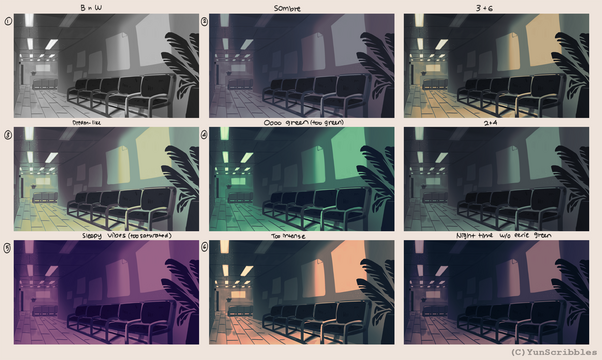Open the Dream-like yellow-teal hallway panel
The image size is (602, 360).
(x=106, y=179)
